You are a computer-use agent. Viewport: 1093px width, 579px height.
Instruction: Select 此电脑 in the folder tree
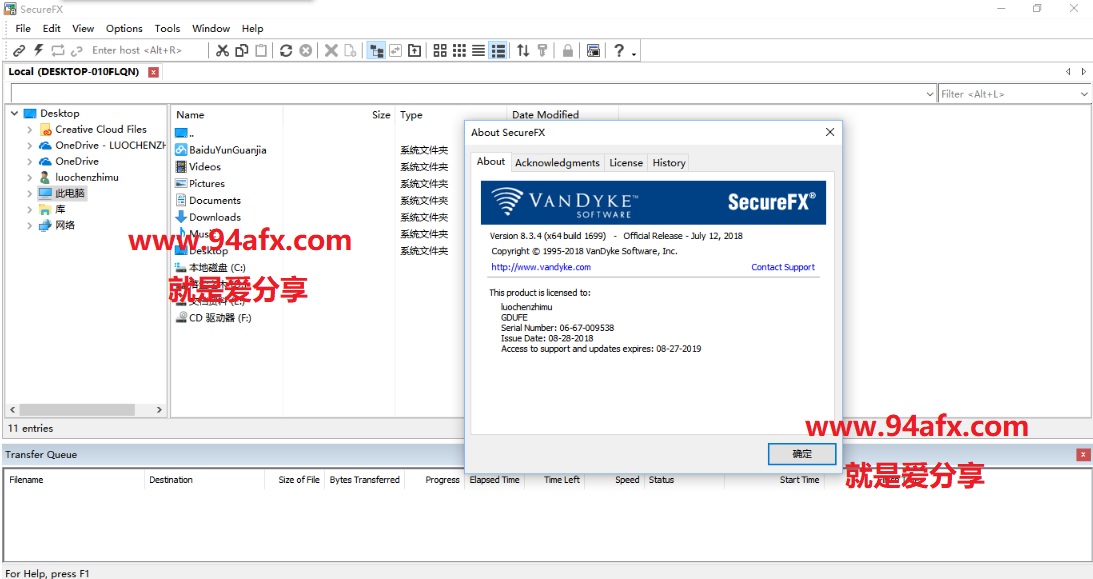(70, 193)
